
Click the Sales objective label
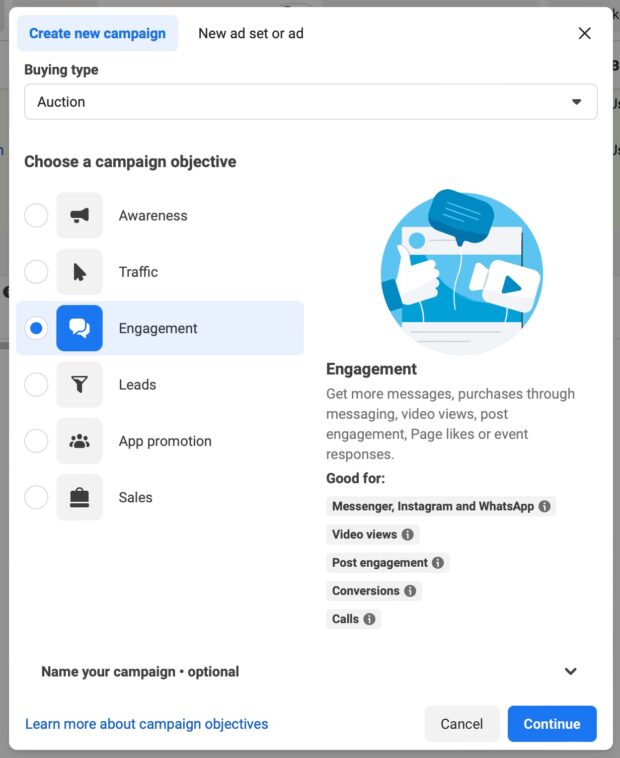click(135, 497)
